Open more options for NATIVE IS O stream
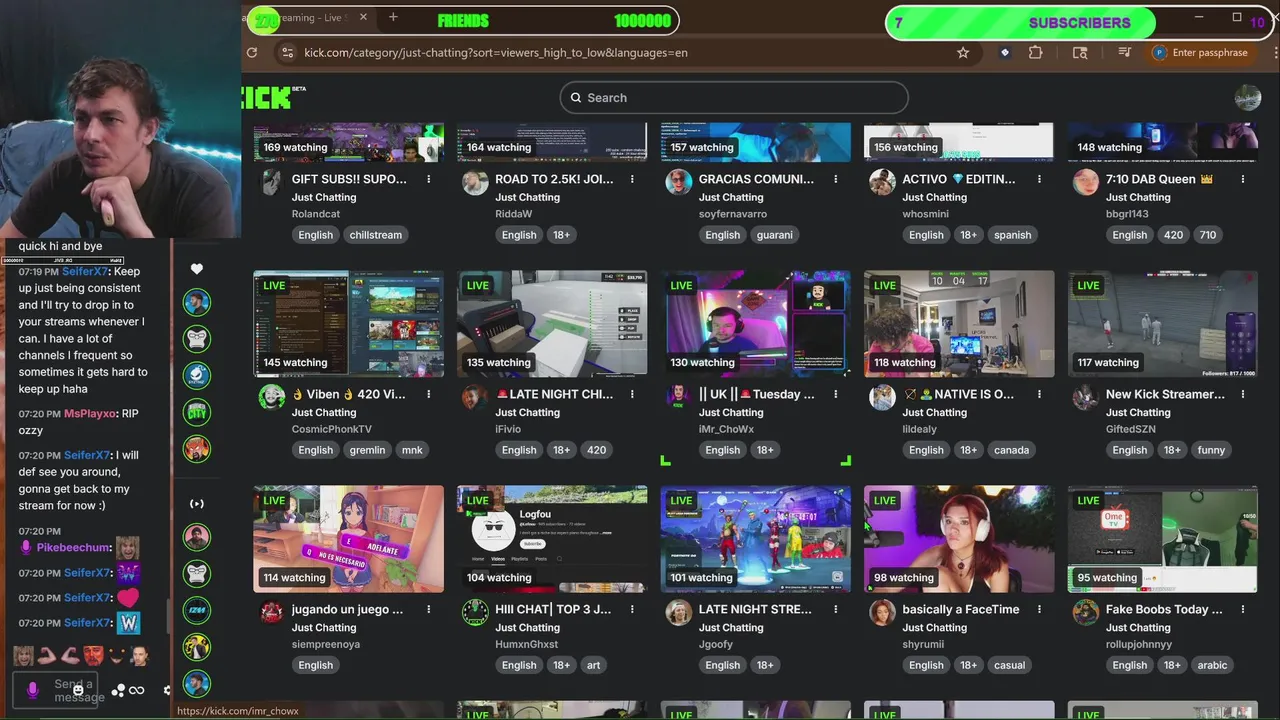Image resolution: width=1280 pixels, height=720 pixels. coord(1039,394)
